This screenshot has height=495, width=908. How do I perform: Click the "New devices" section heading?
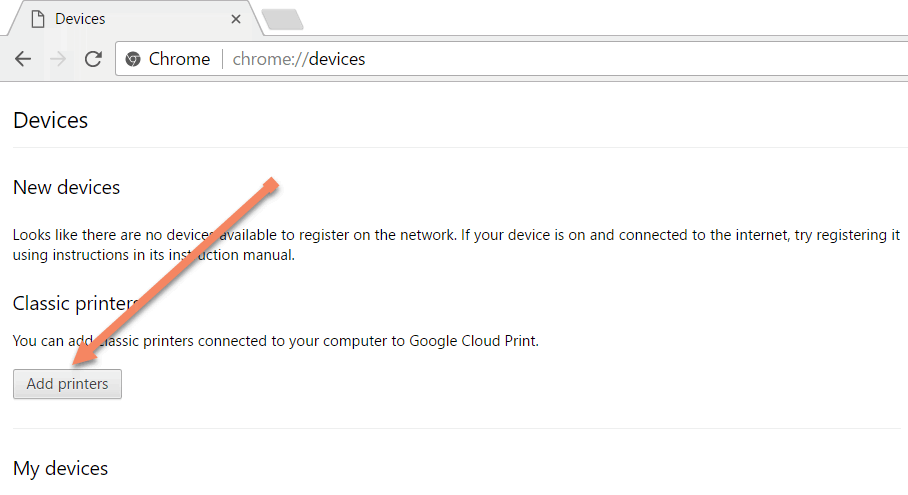click(x=67, y=187)
